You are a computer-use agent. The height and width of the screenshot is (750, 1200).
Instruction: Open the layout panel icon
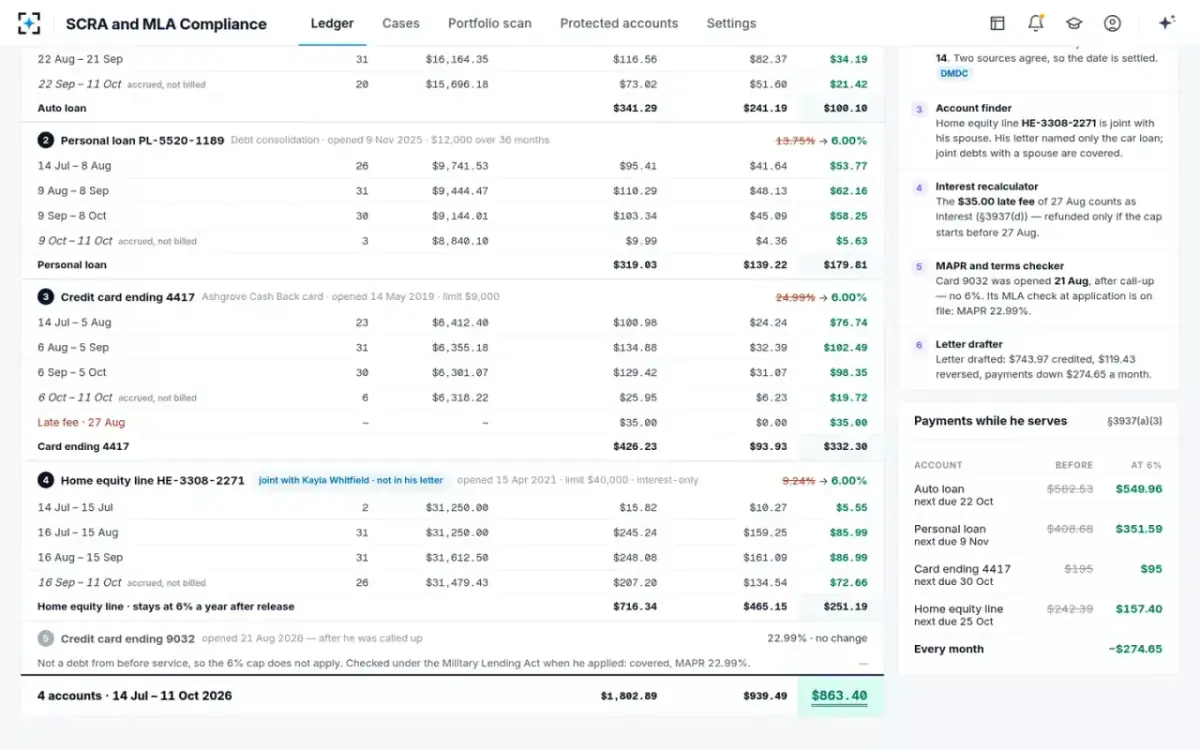pos(997,23)
